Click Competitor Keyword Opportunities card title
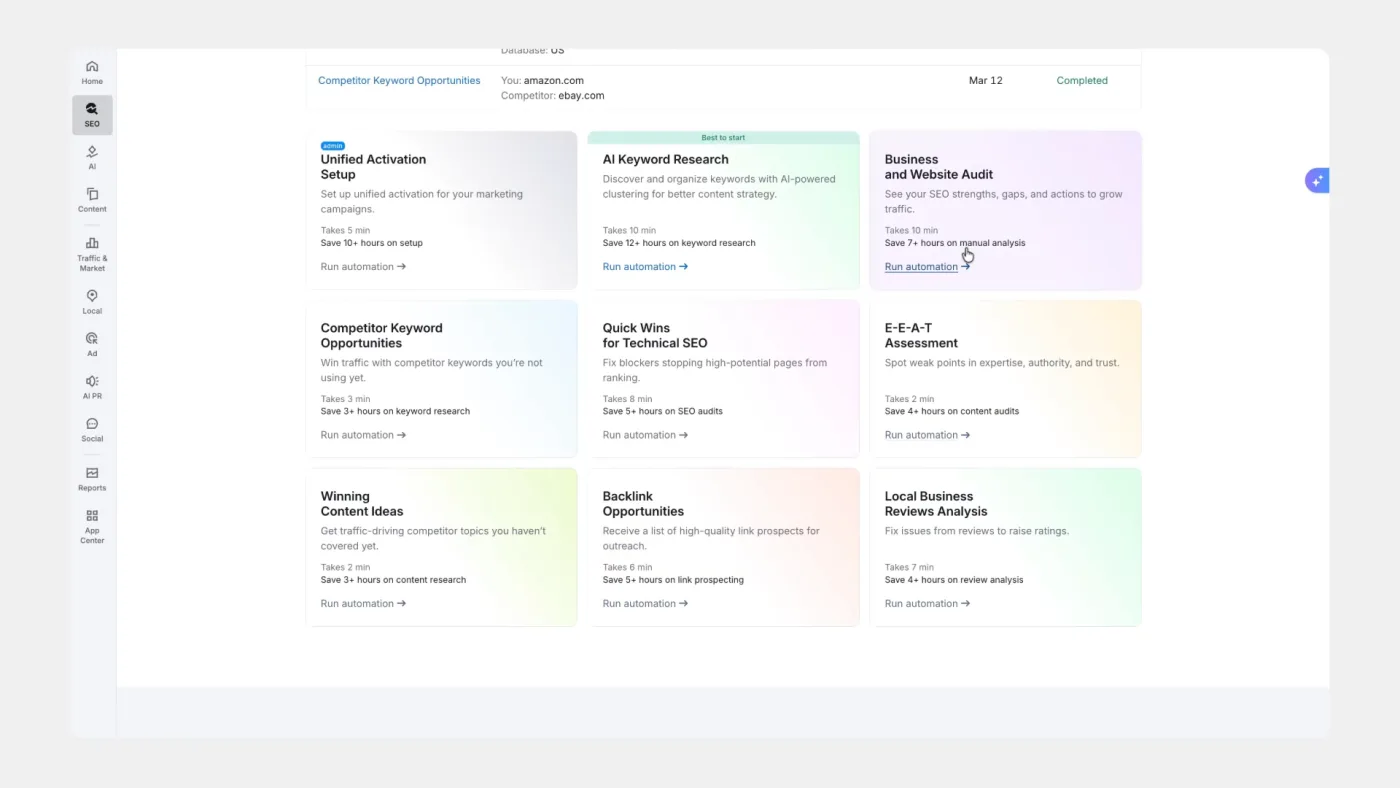 [x=381, y=335]
